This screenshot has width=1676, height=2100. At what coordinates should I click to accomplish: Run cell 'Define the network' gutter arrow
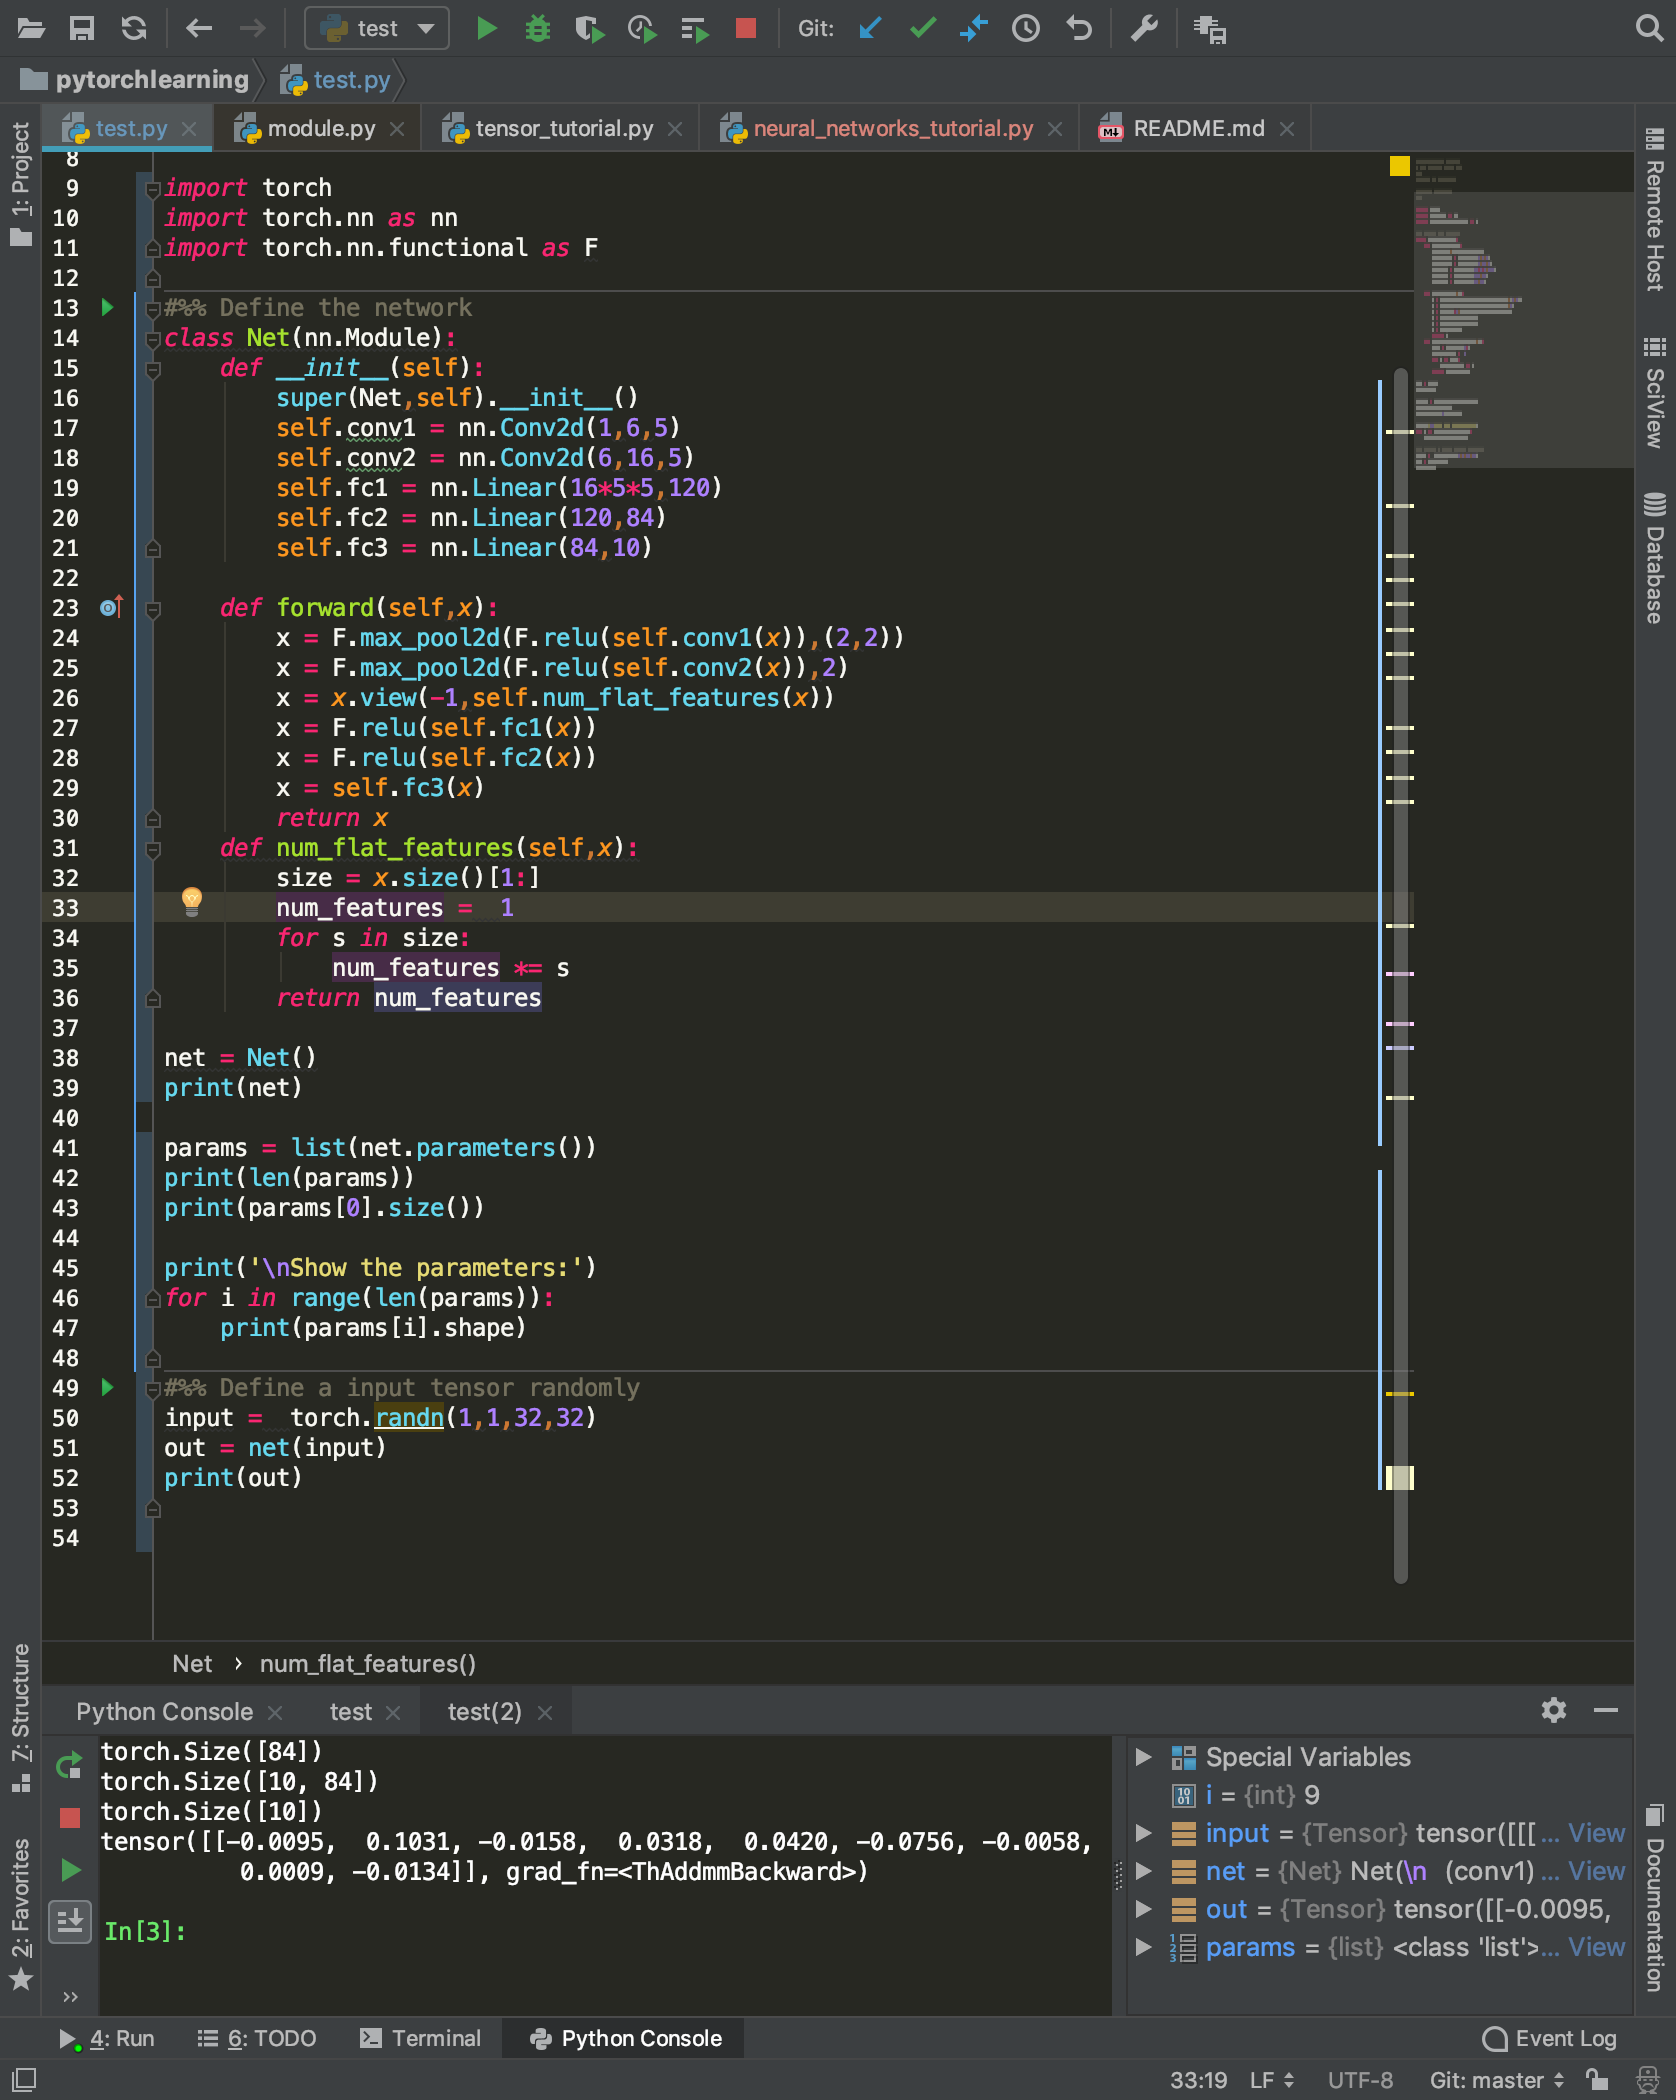tap(108, 308)
